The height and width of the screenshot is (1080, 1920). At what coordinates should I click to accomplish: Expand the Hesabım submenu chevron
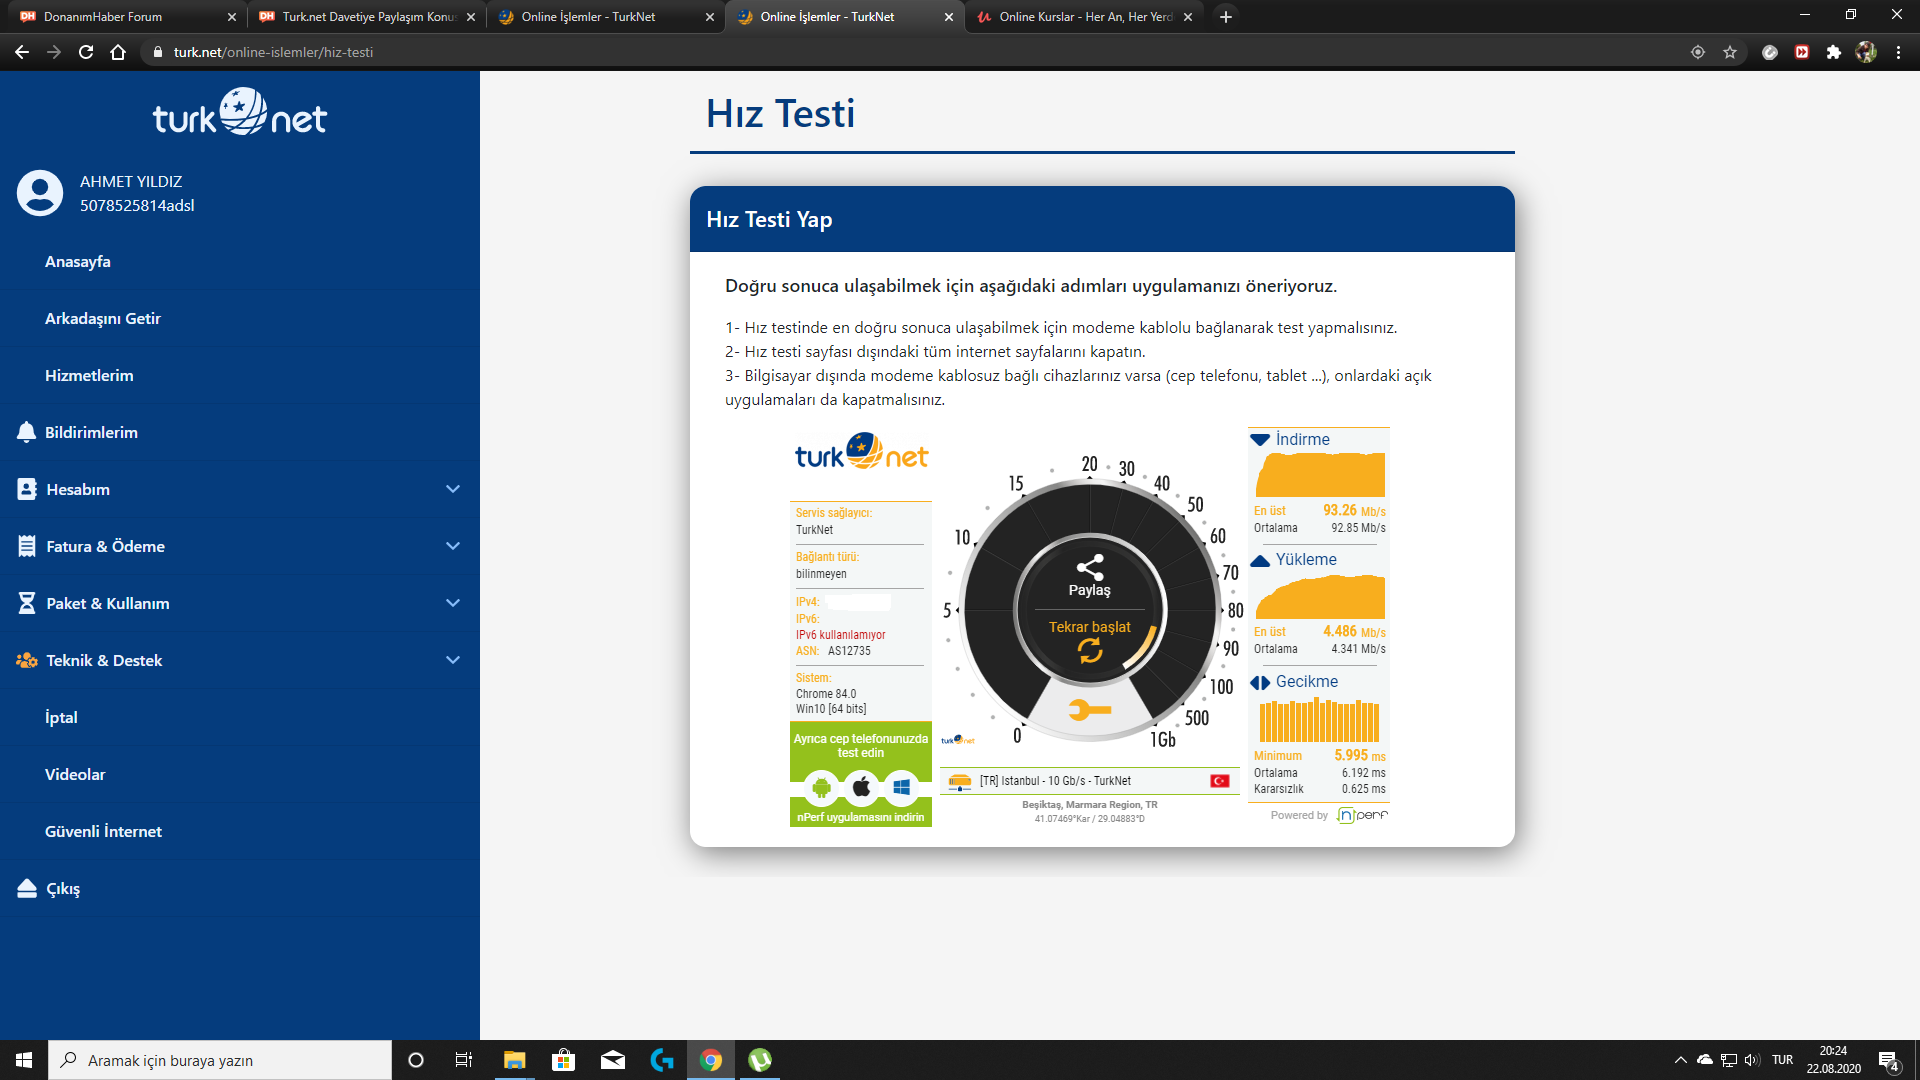pos(453,489)
